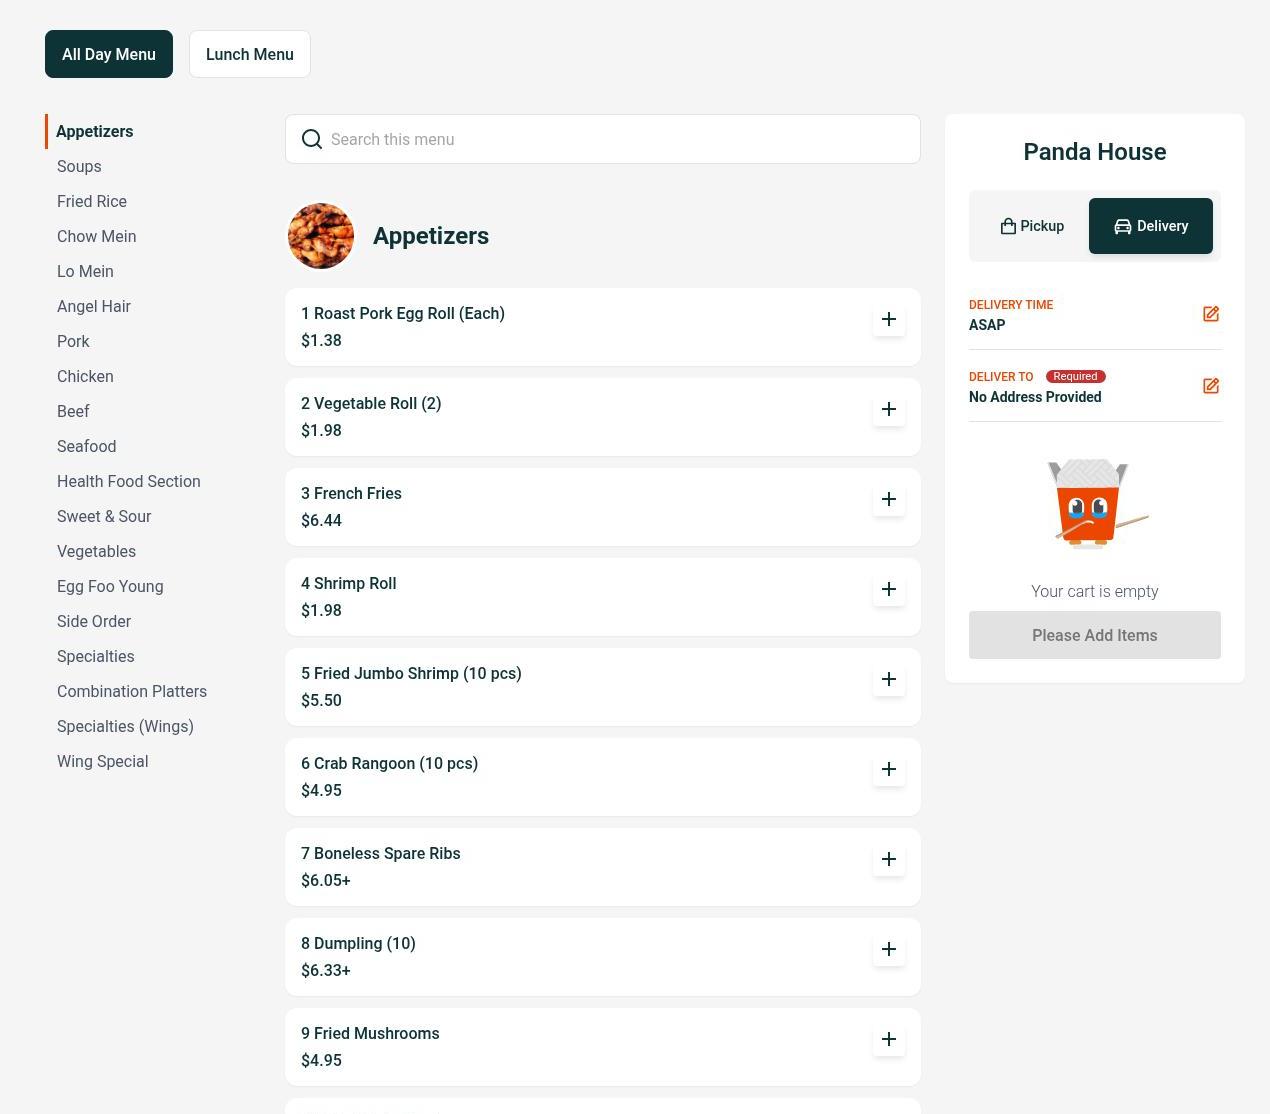Viewport: 1270px width, 1114px height.
Task: Click the Please Add Items button
Action: tap(1095, 635)
